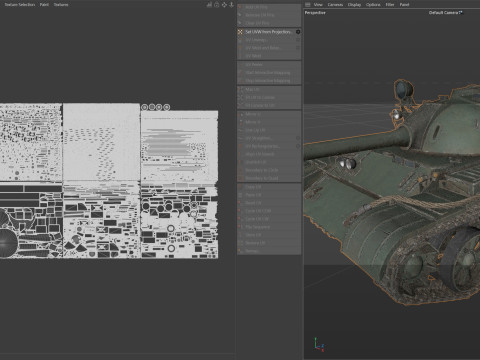480x360 pixels.
Task: Choose Cycle UV CW
Action: [269, 219]
